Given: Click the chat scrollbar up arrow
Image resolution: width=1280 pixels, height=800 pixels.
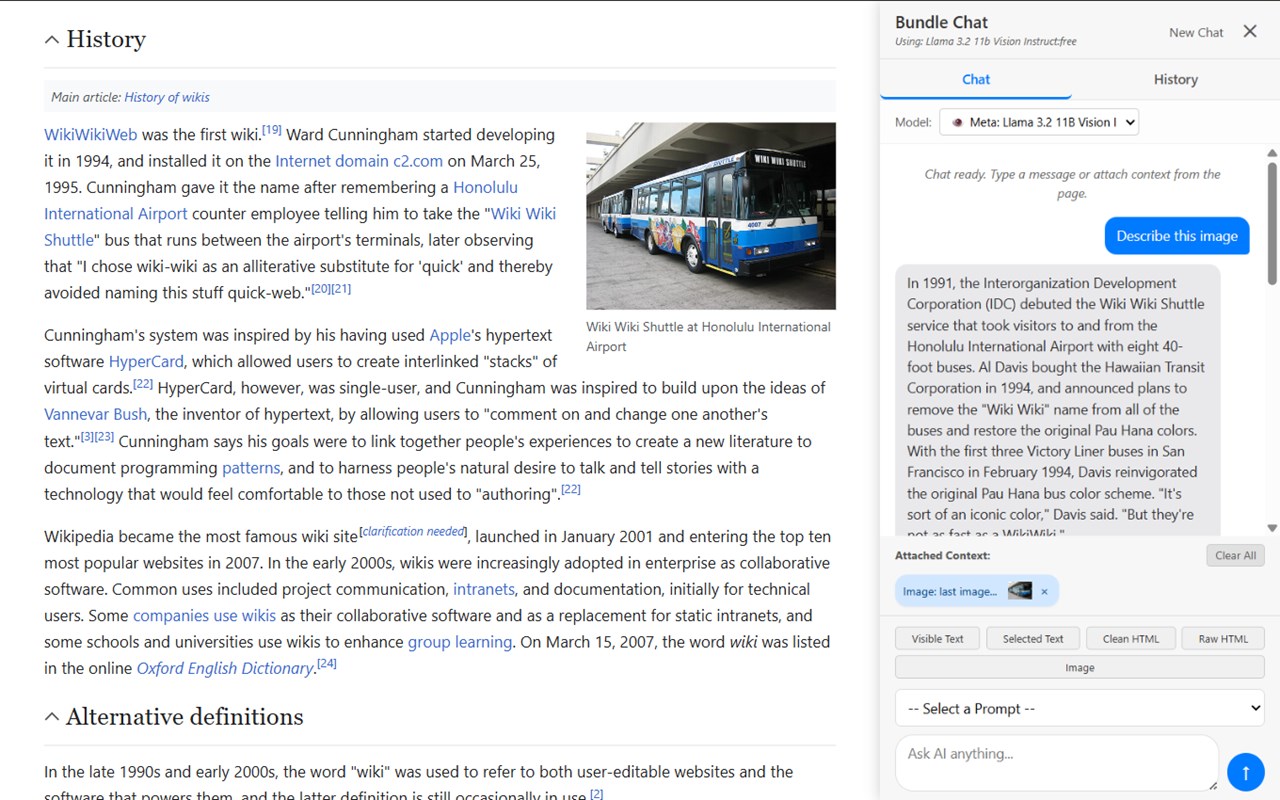Looking at the screenshot, I should tap(1272, 153).
